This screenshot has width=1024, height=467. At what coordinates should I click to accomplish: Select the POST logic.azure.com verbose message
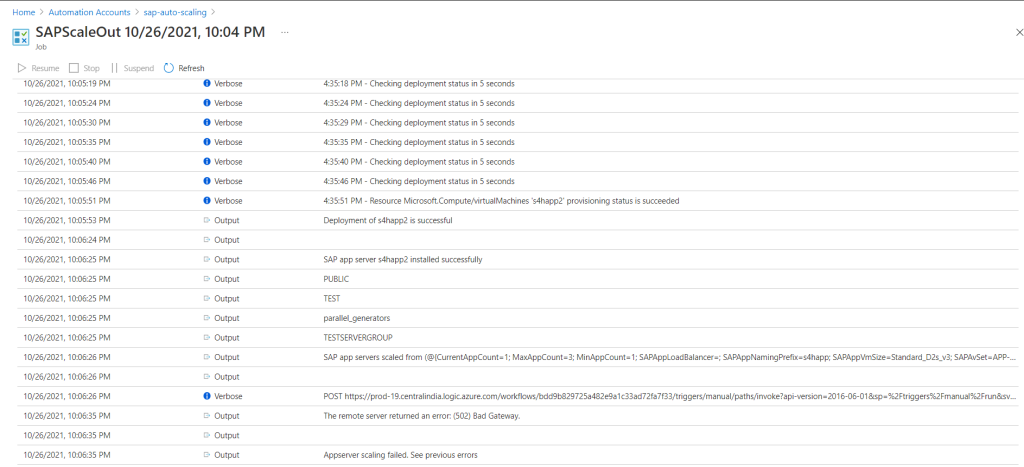(x=671, y=396)
